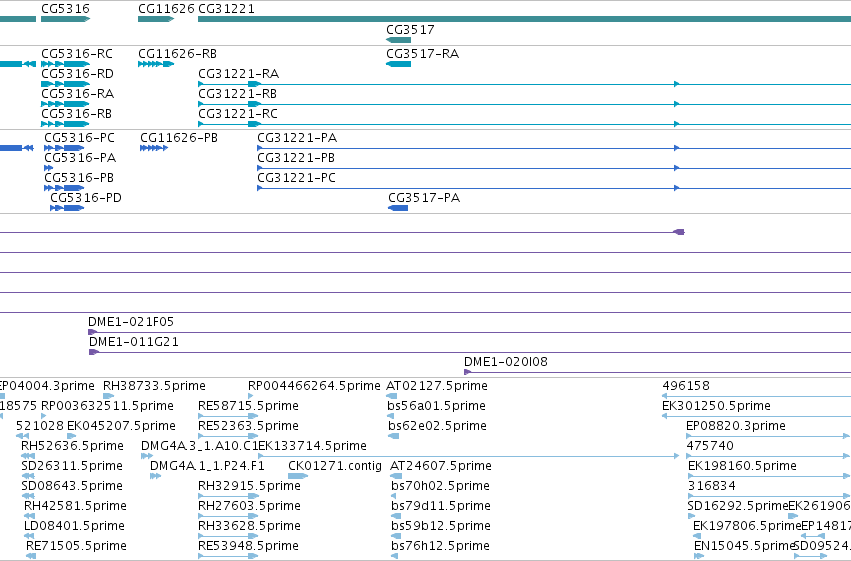Image resolution: width=851 pixels, height=561 pixels.
Task: Select EST RE53948.5prime
Action: pos(249,546)
